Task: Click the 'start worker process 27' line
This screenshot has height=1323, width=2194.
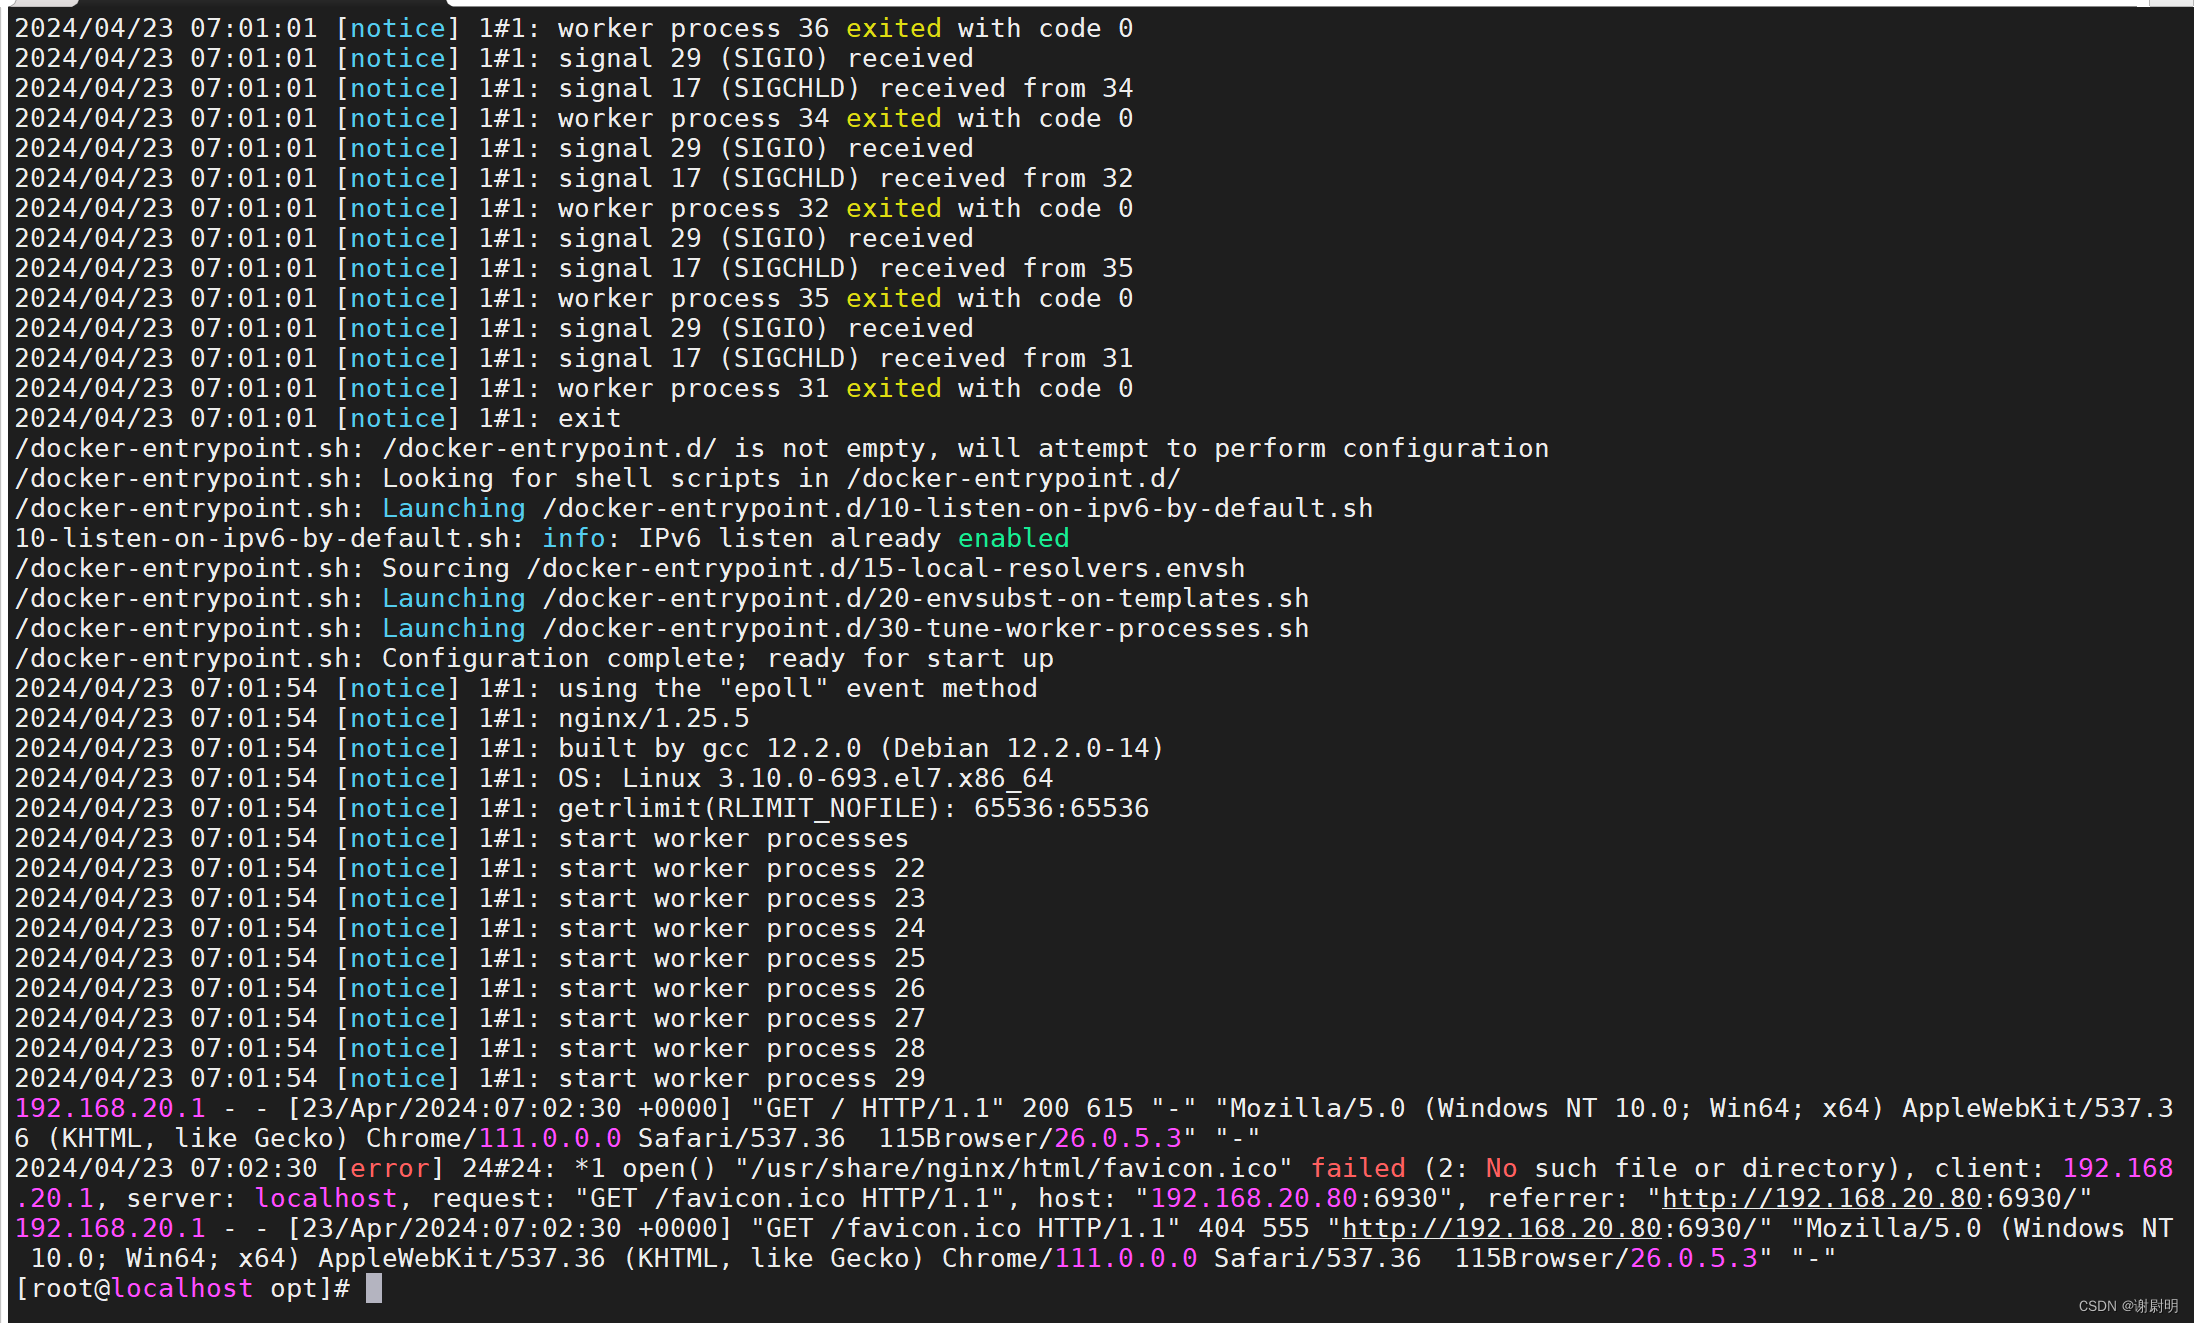Action: (x=470, y=1018)
